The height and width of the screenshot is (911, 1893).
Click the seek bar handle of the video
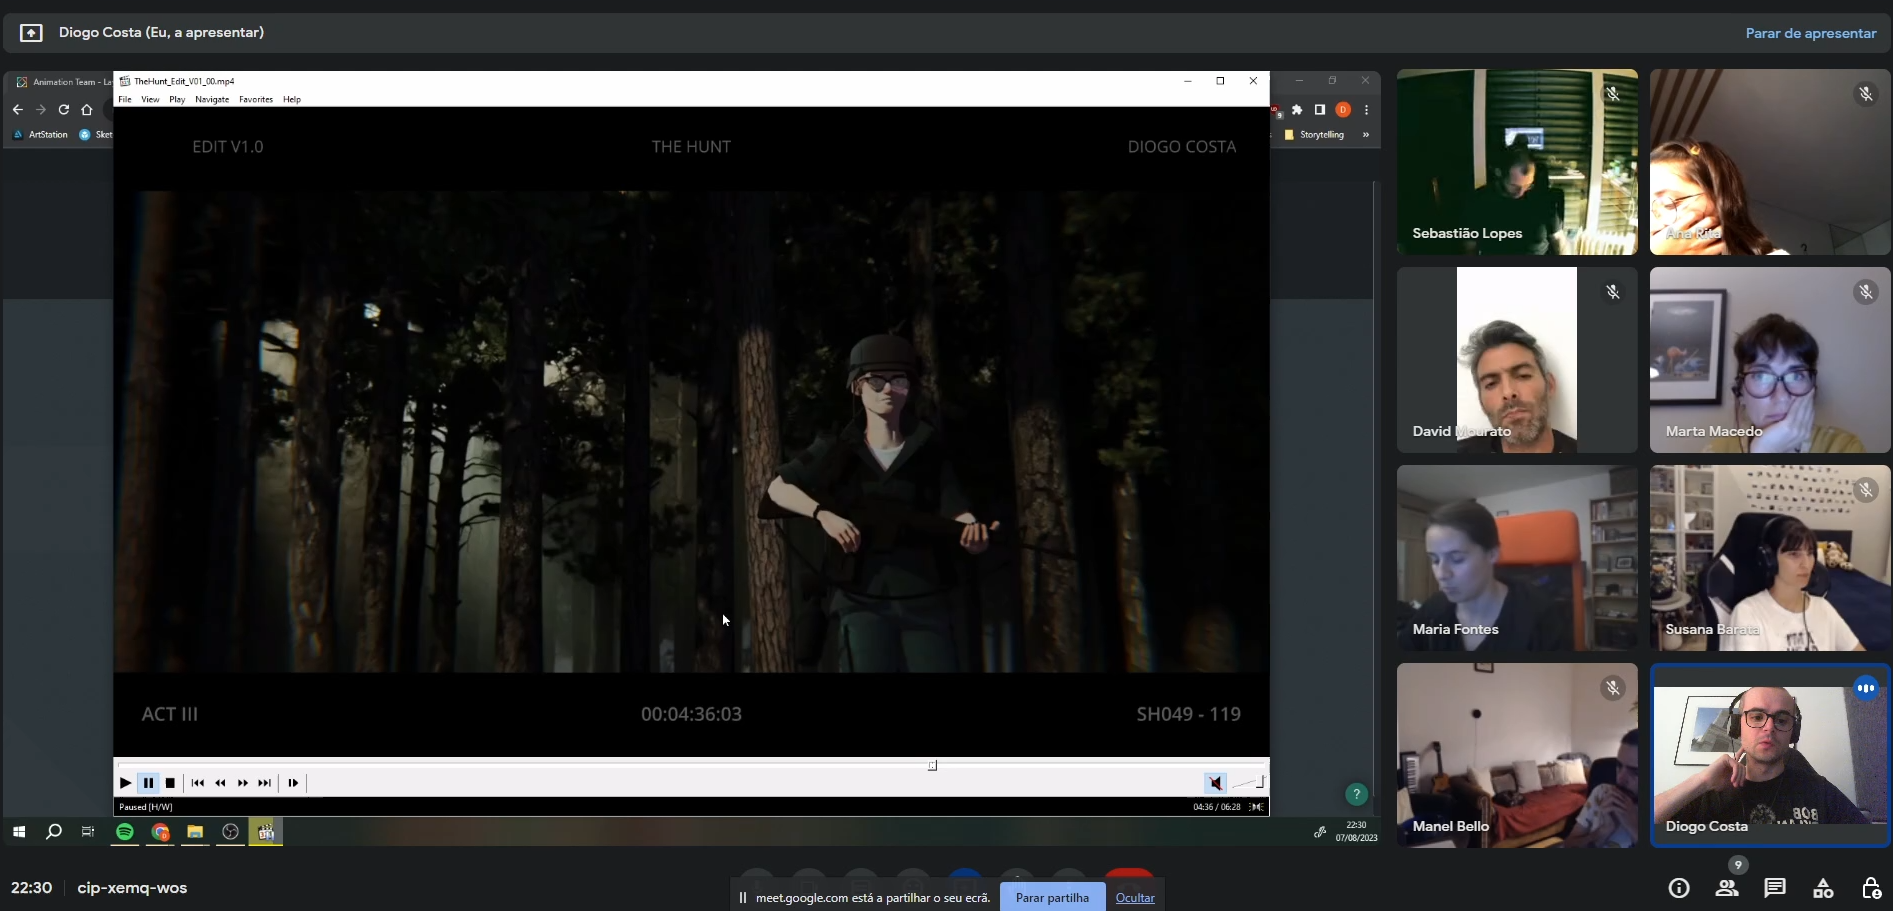coord(932,766)
